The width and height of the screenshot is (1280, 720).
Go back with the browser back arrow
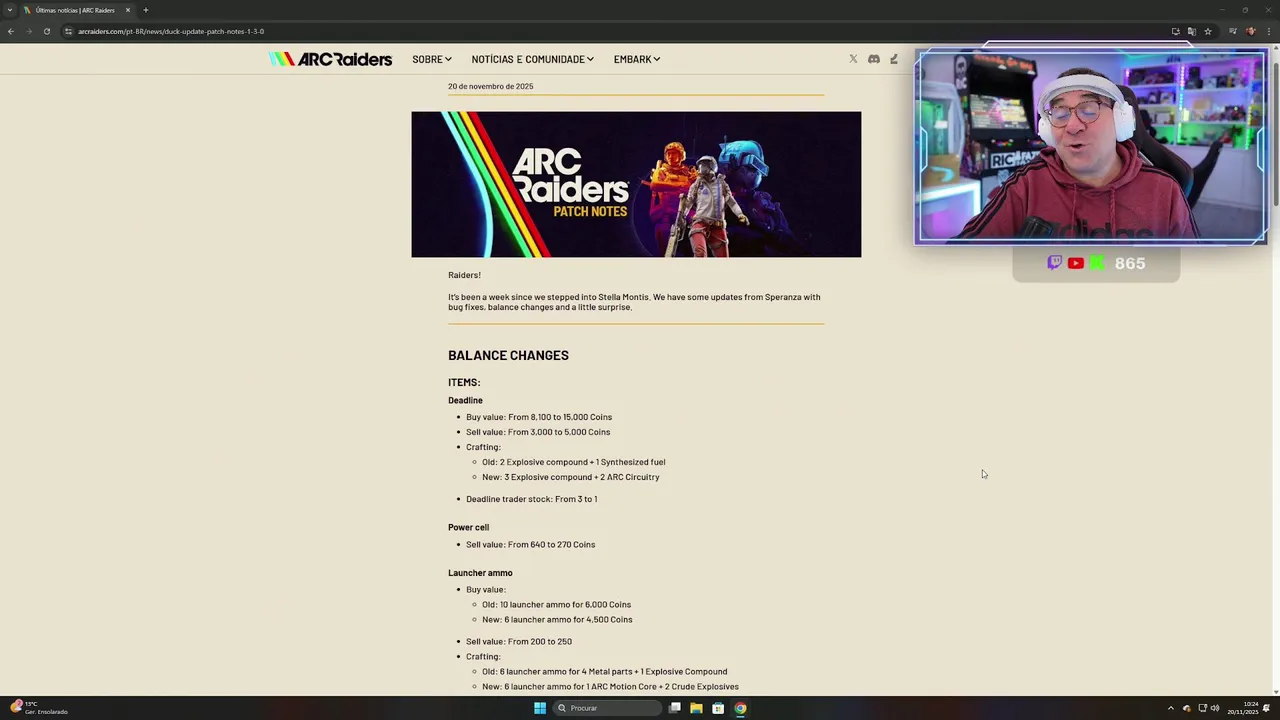(10, 31)
